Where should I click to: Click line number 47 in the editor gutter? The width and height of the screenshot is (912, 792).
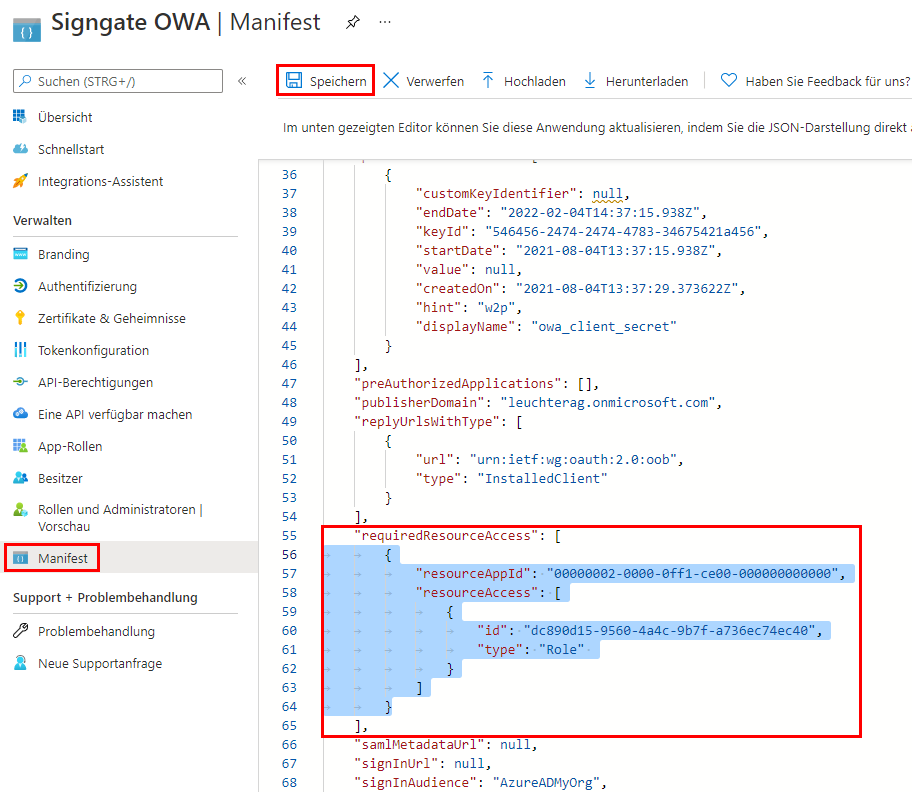click(289, 384)
